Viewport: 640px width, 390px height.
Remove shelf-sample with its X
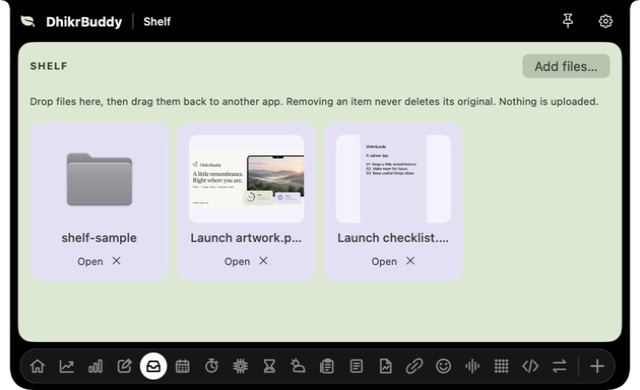[x=116, y=261]
